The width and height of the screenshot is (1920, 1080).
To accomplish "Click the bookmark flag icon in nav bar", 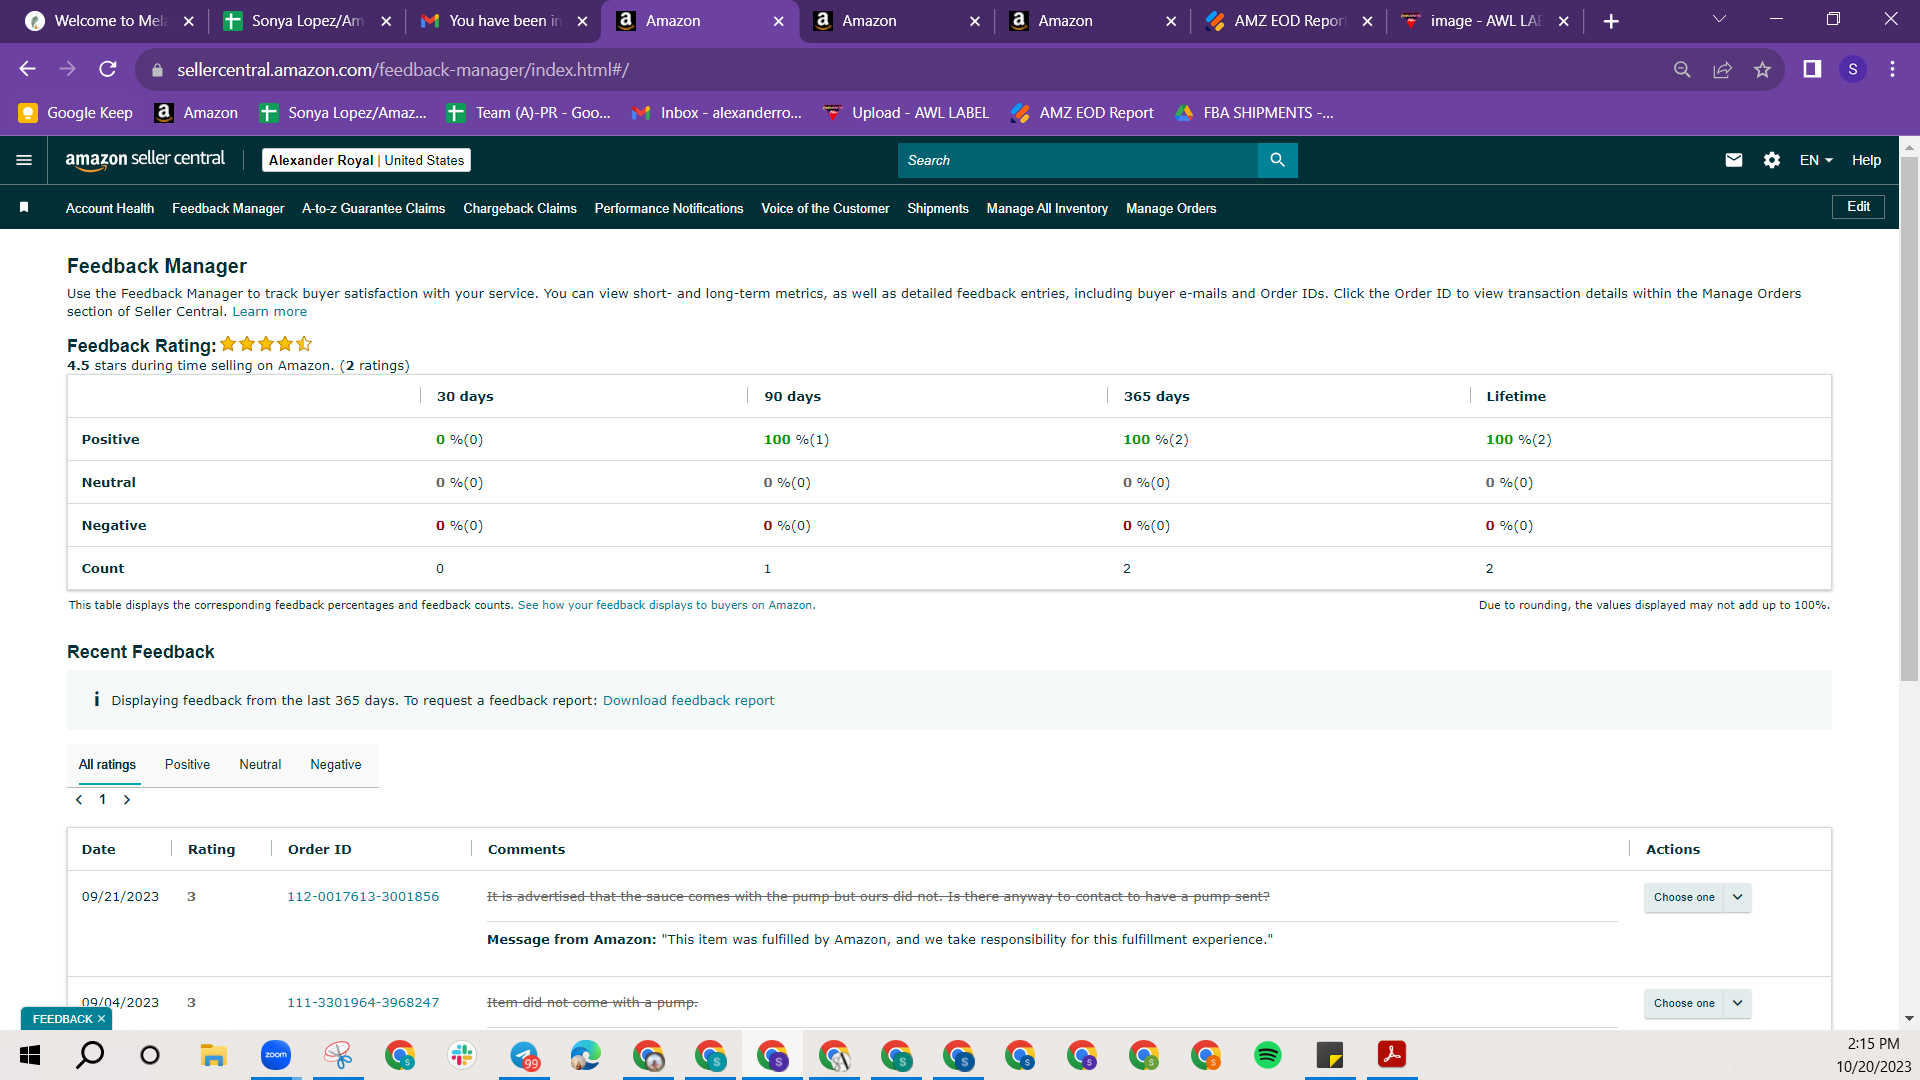I will [24, 207].
